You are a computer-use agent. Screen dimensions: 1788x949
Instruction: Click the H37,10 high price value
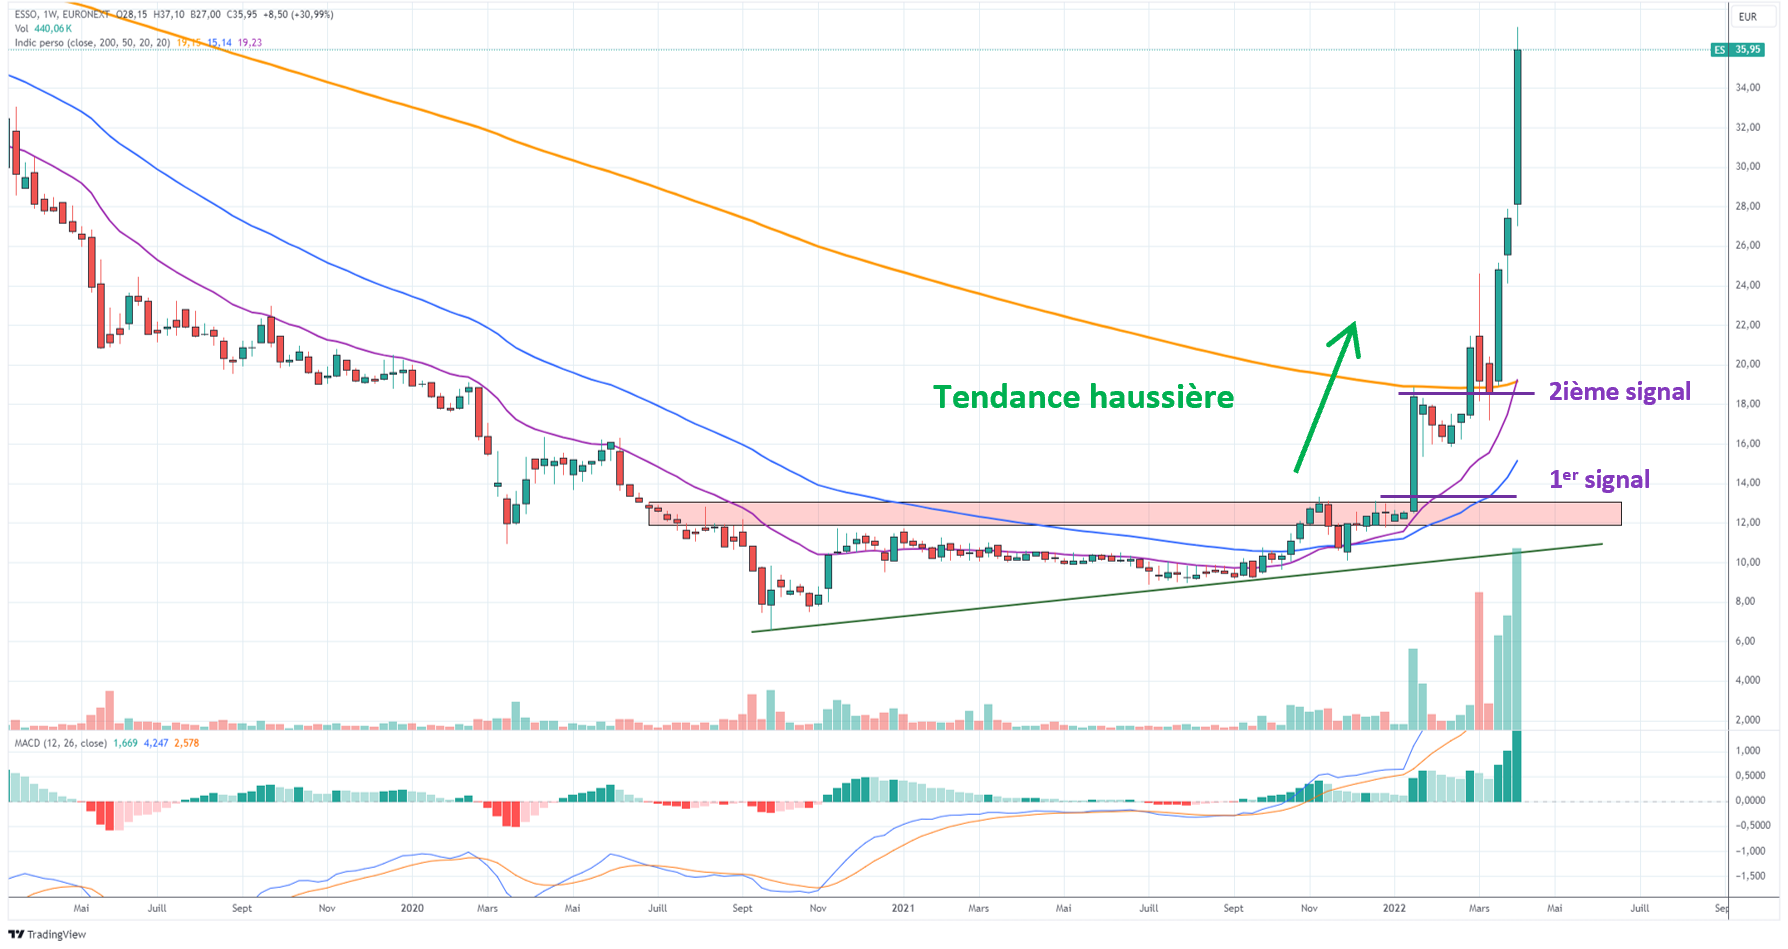click(x=169, y=15)
